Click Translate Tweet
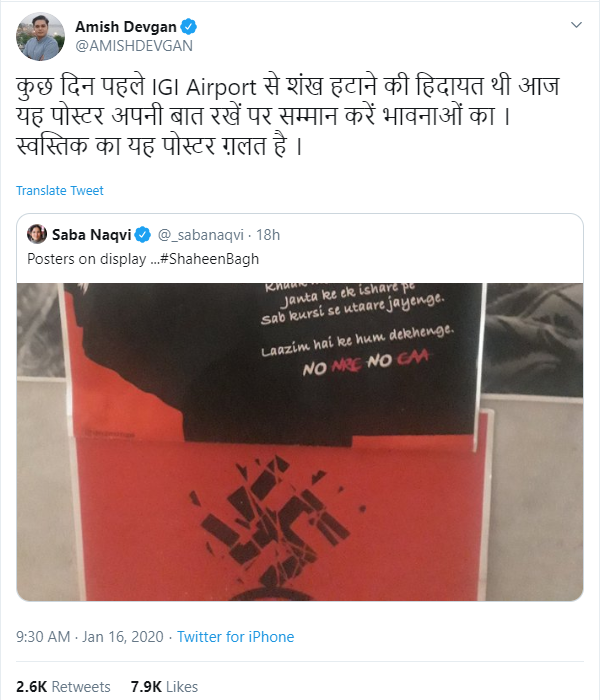Image resolution: width=602 pixels, height=700 pixels. (60, 191)
